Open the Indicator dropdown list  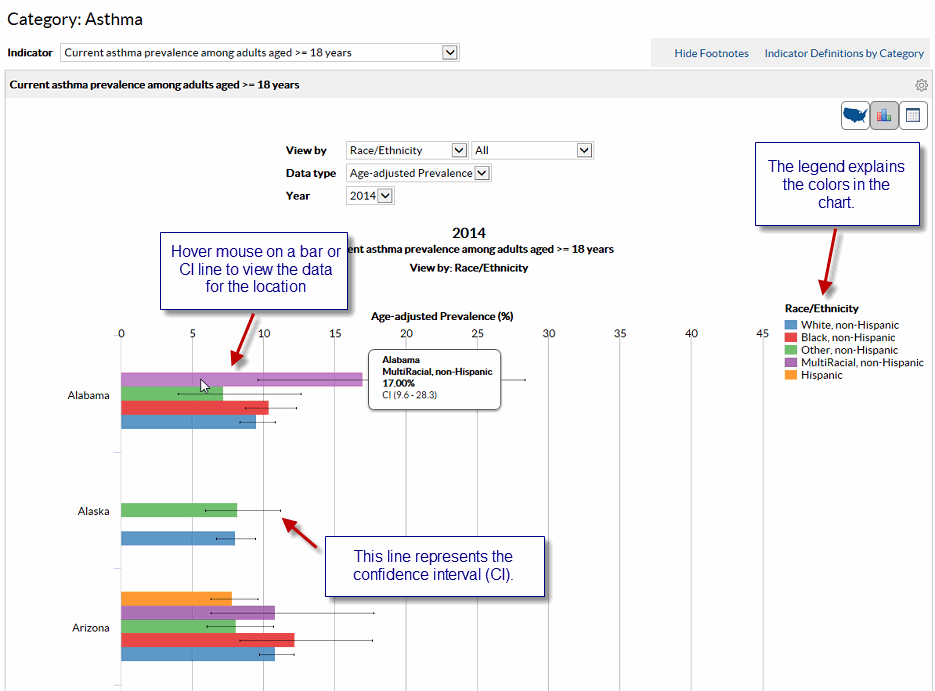point(449,52)
